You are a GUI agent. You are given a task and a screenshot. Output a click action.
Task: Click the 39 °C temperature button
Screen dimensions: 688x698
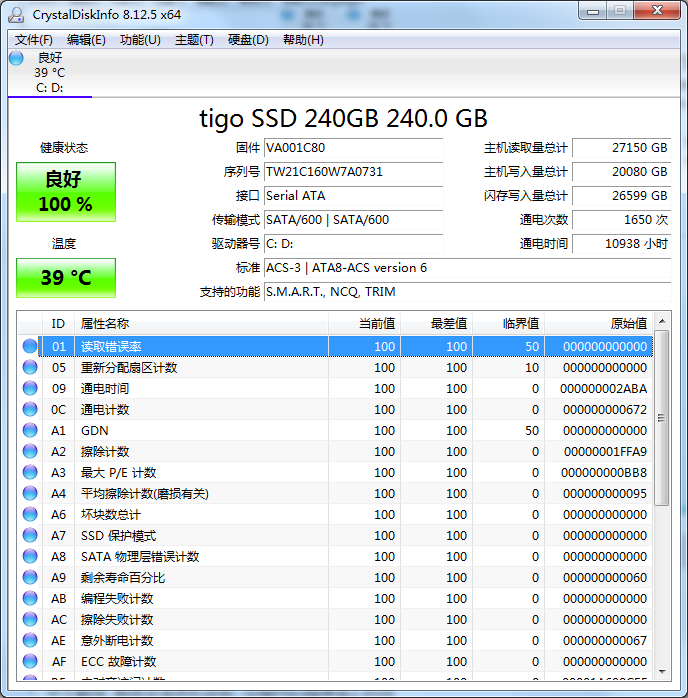click(x=66, y=278)
